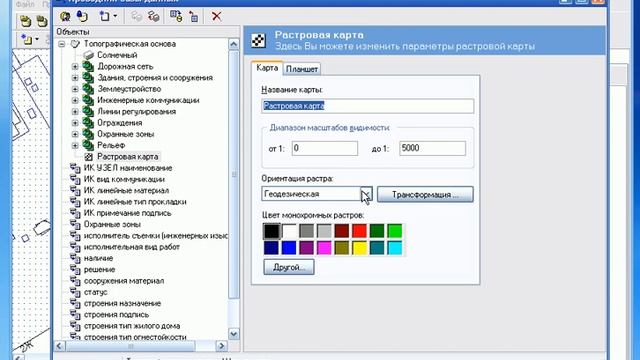
Task: Click the Рельеф layer icon
Action: tap(88, 145)
